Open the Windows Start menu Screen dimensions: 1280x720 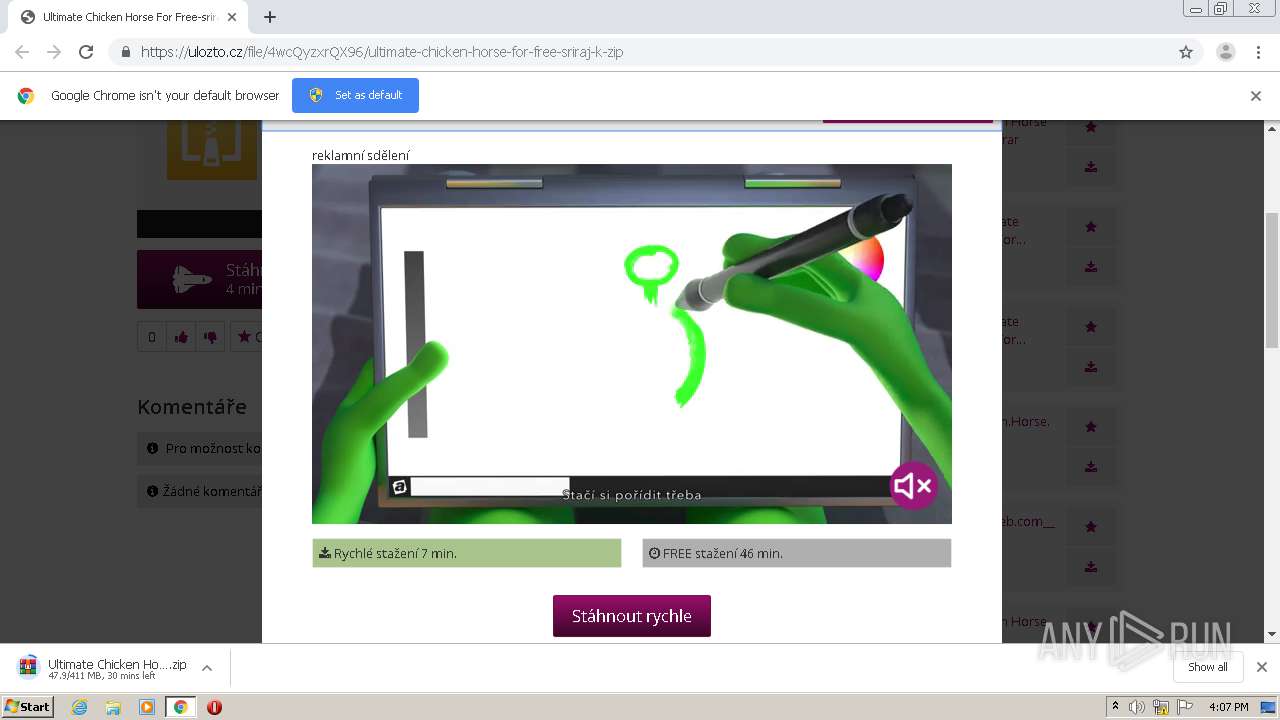[x=27, y=707]
